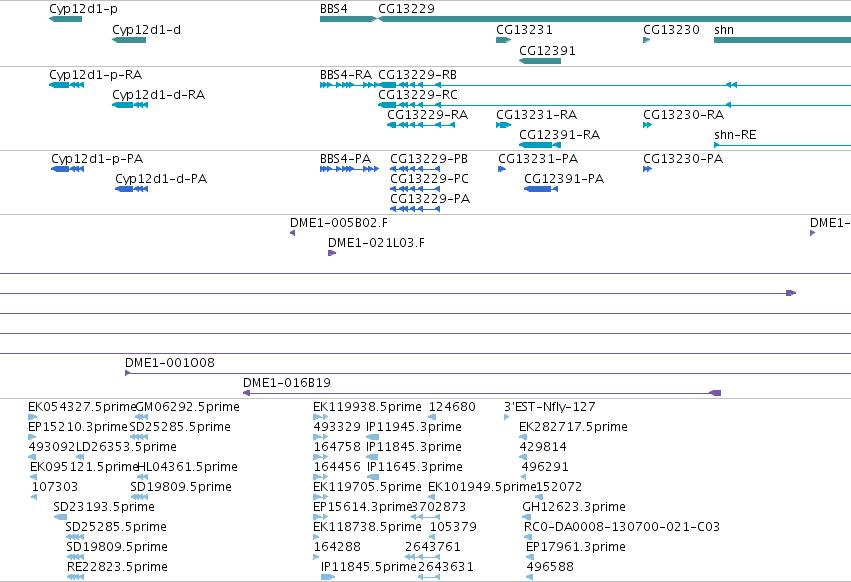The width and height of the screenshot is (851, 582).
Task: Select the 105379 EST feature
Action: click(434, 537)
